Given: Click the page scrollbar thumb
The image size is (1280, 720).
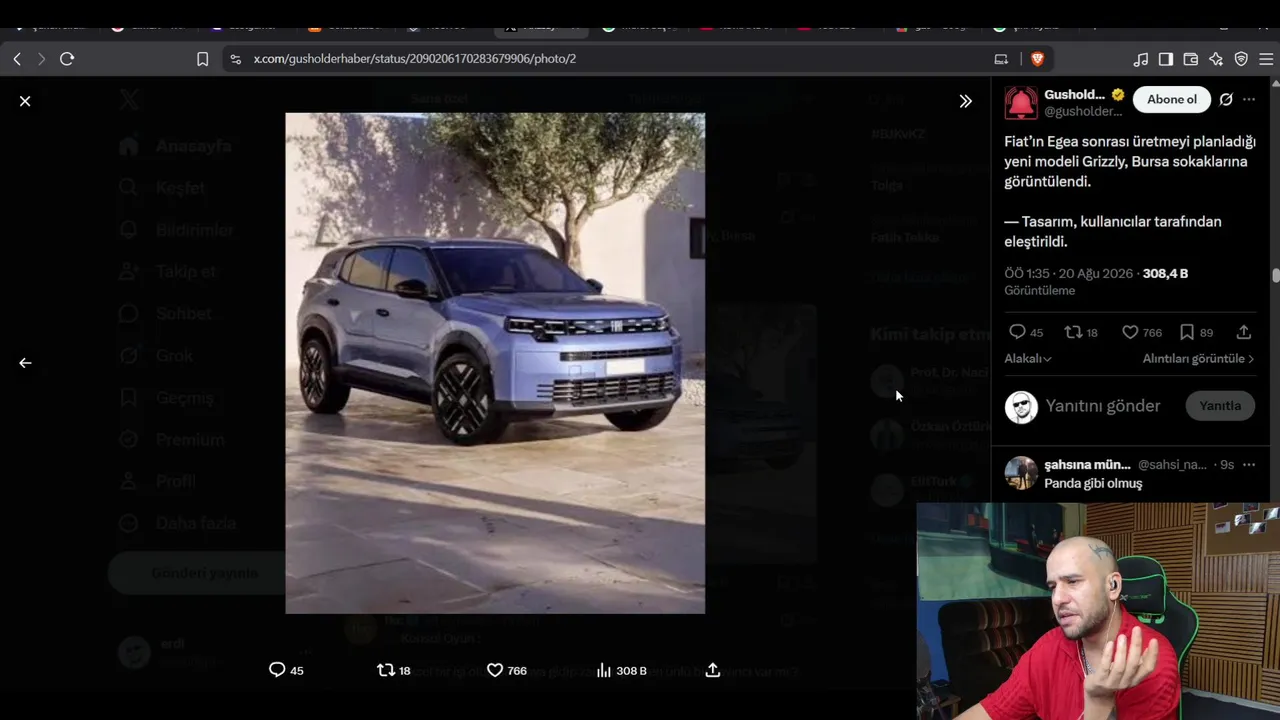Looking at the screenshot, I should click(1276, 276).
